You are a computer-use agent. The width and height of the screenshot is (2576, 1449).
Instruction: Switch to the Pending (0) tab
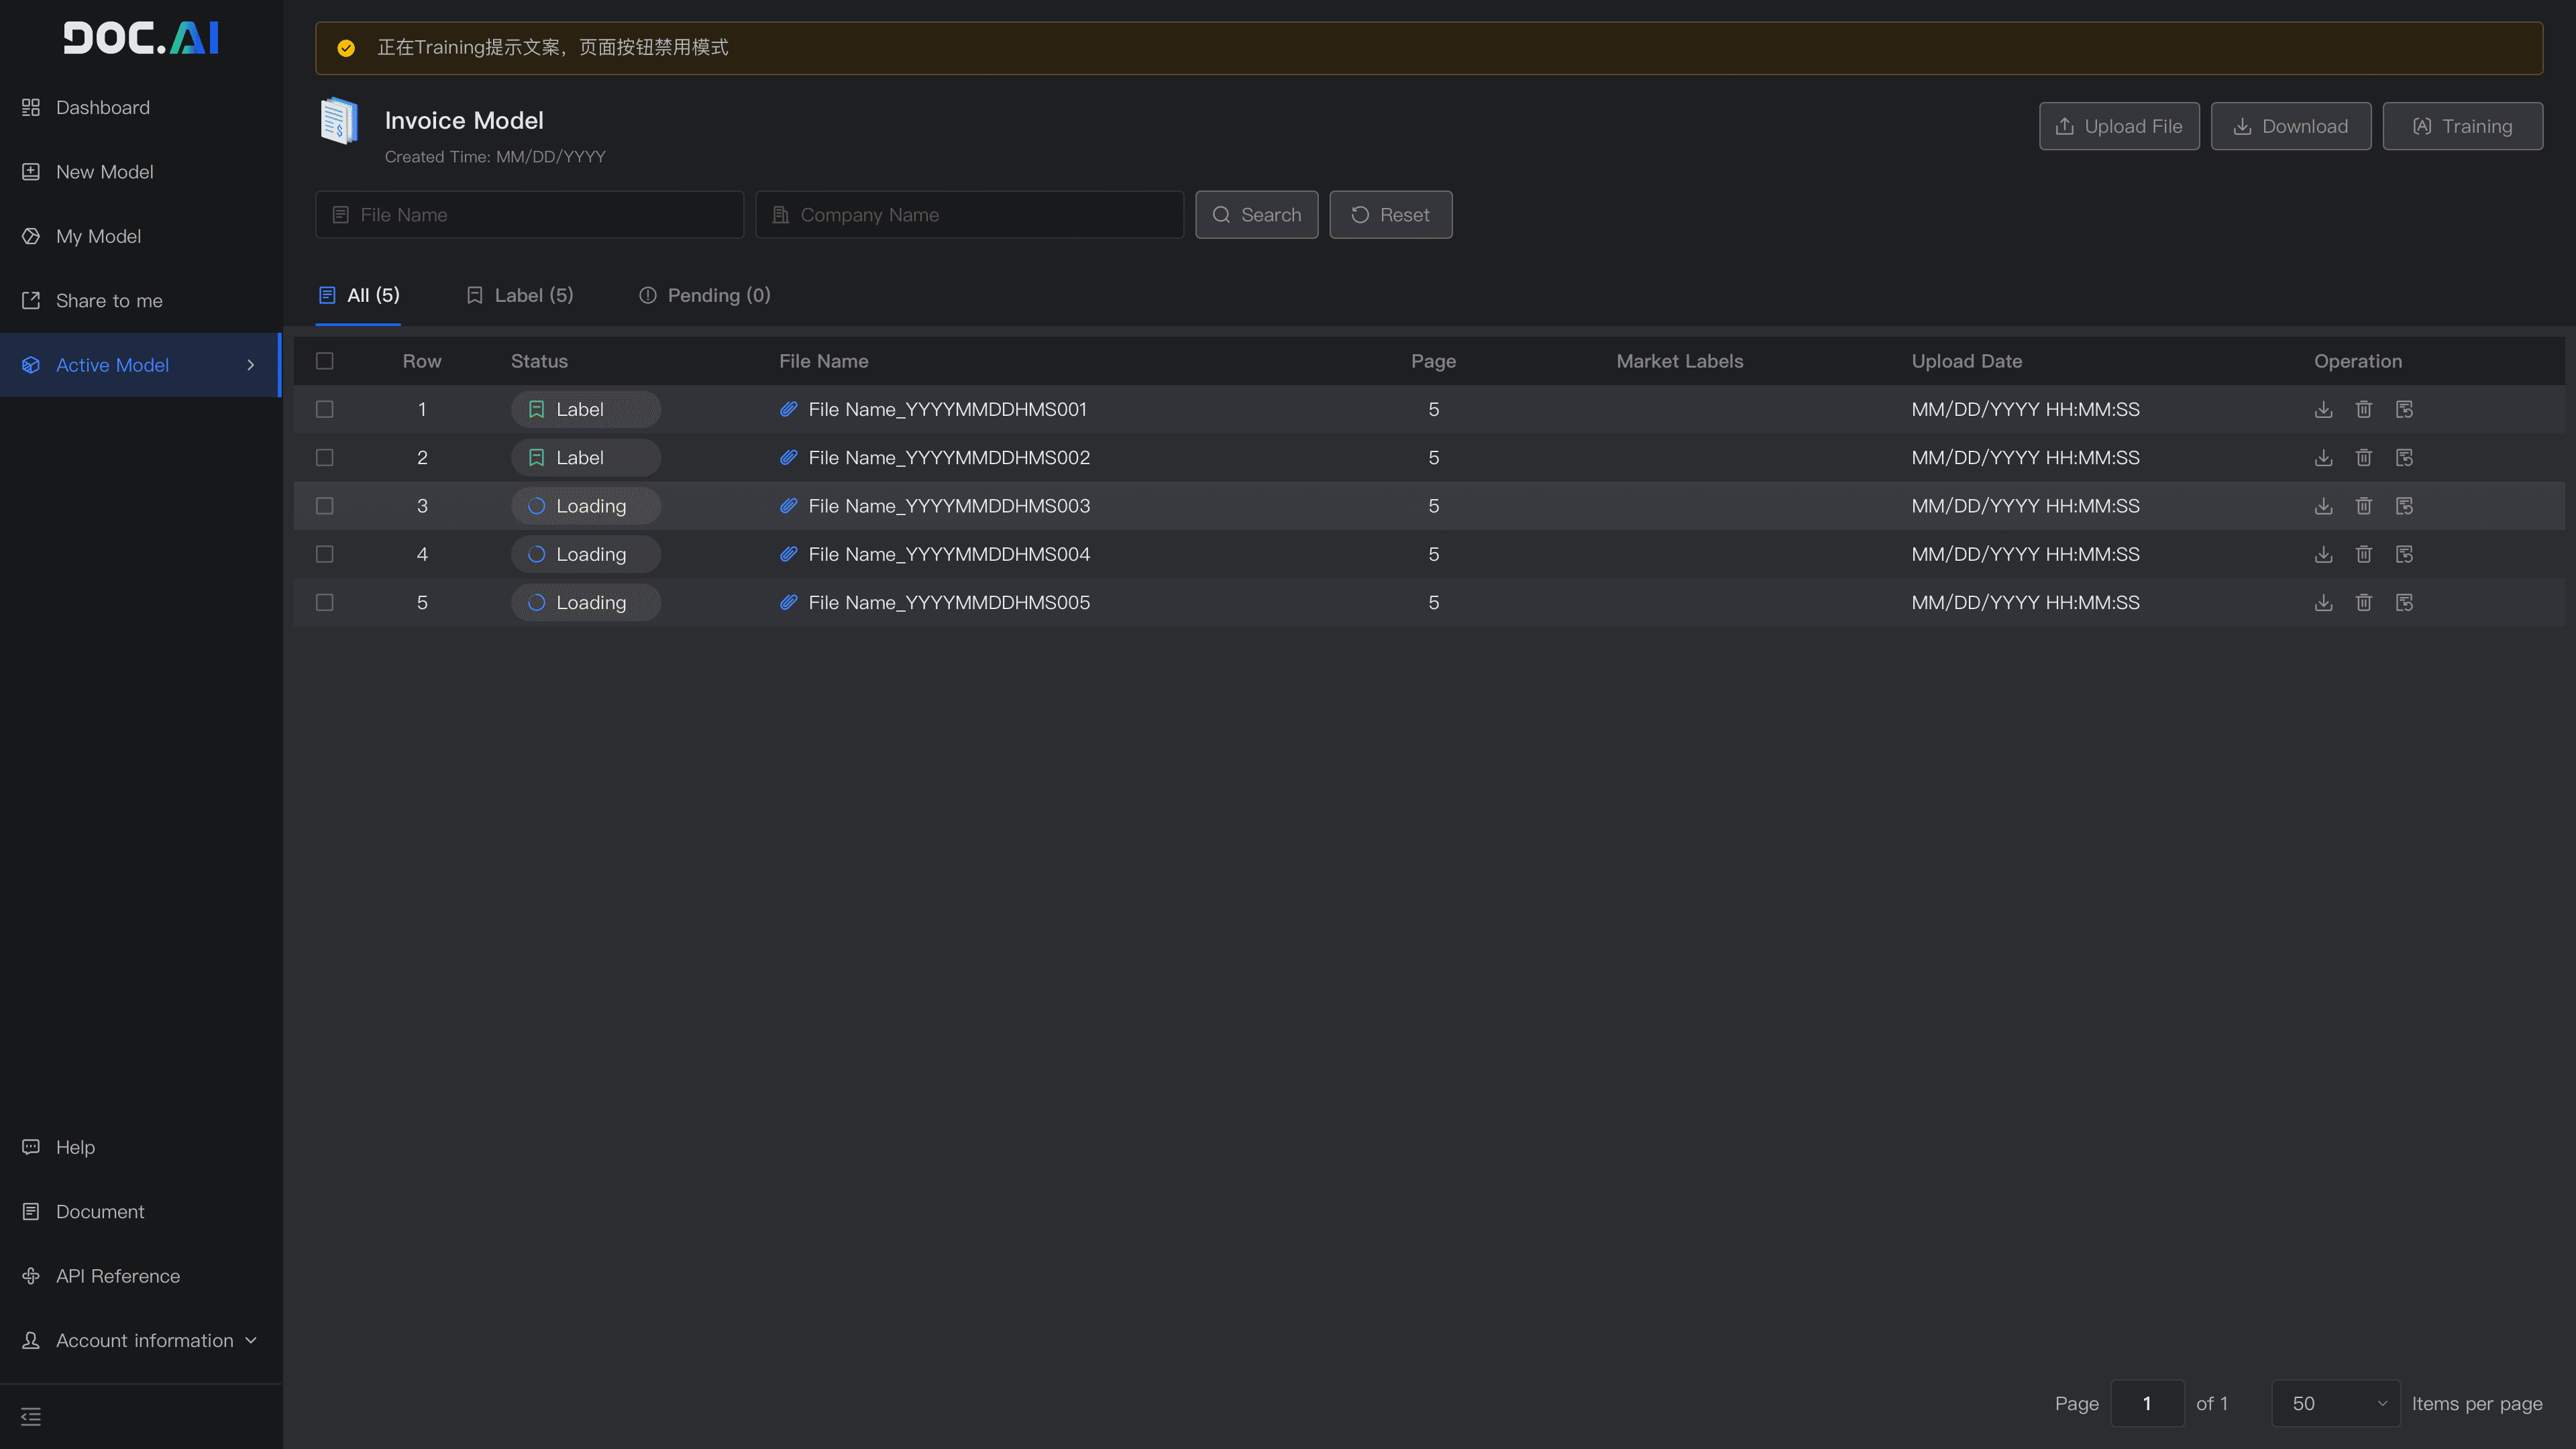click(704, 295)
